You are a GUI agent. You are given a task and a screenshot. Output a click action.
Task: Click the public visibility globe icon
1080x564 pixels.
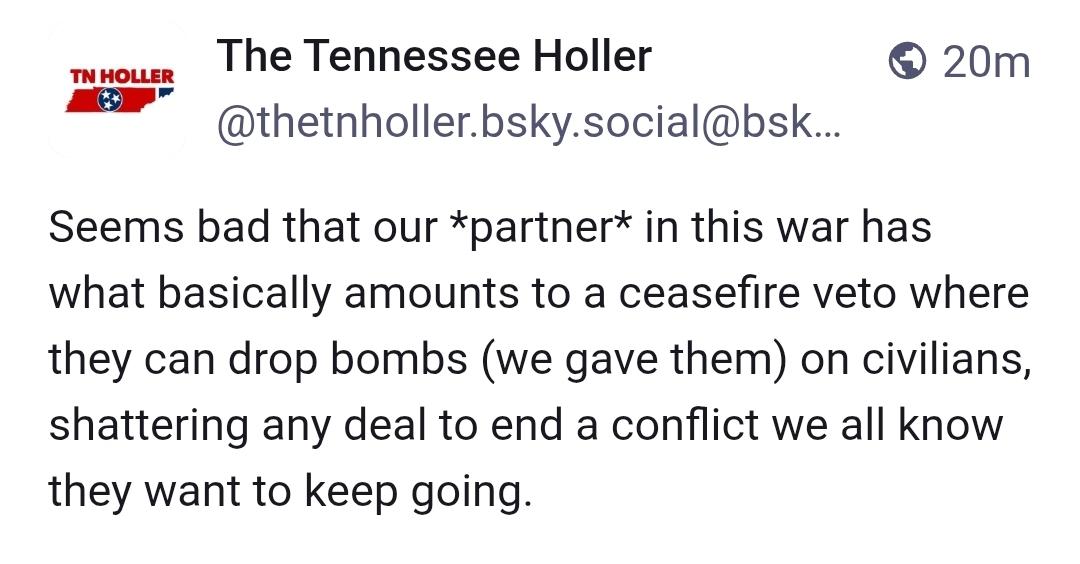click(x=907, y=63)
